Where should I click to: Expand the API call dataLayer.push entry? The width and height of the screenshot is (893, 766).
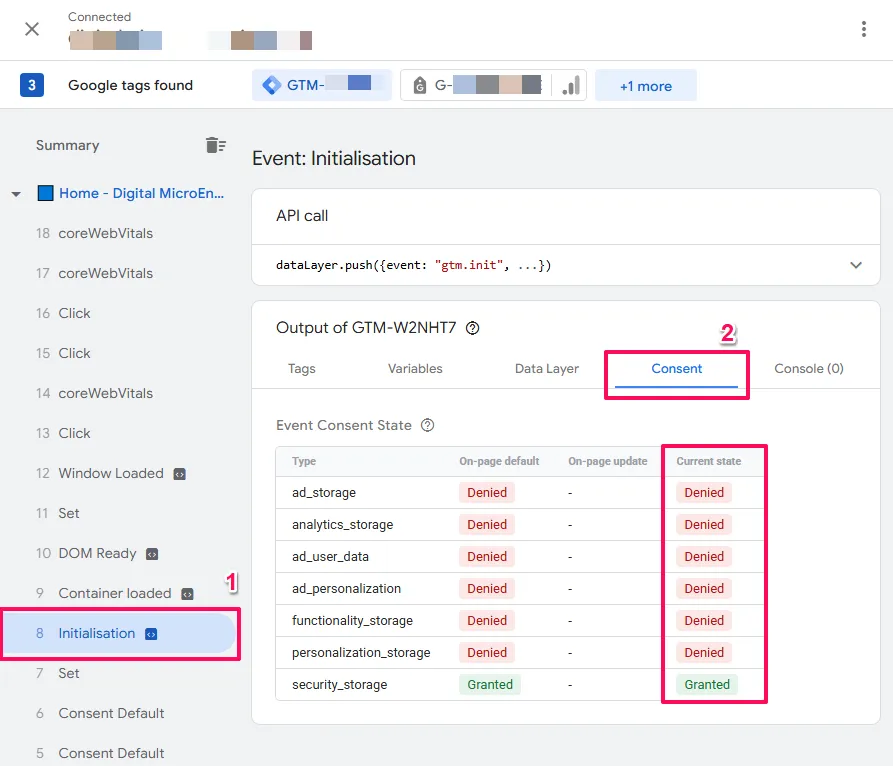click(855, 265)
